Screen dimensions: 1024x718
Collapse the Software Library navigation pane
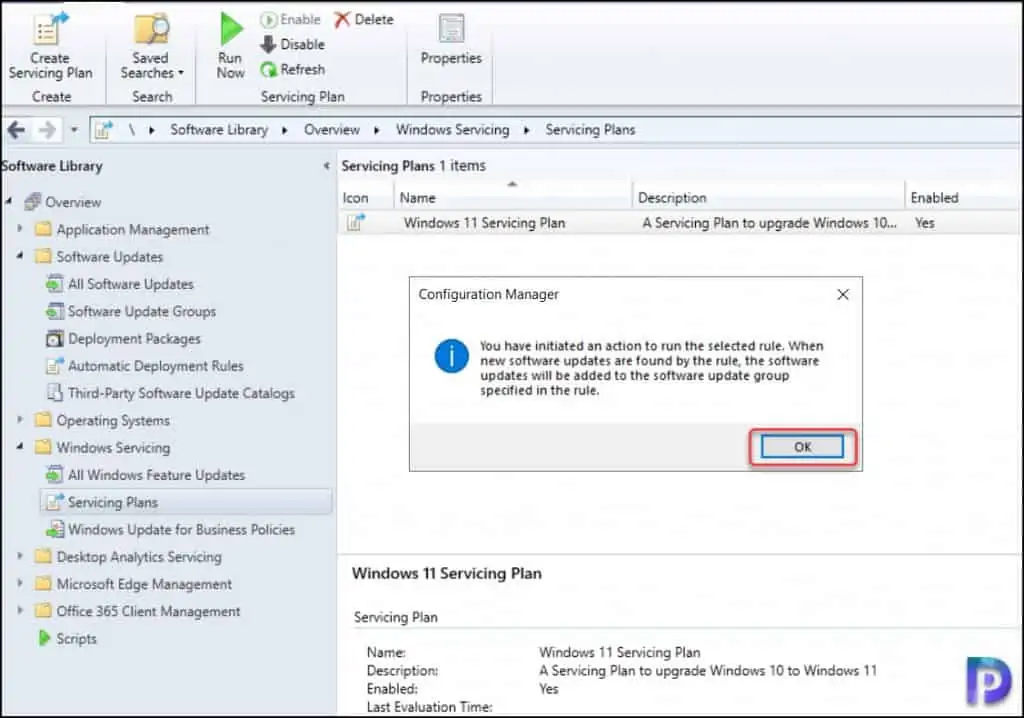click(327, 166)
